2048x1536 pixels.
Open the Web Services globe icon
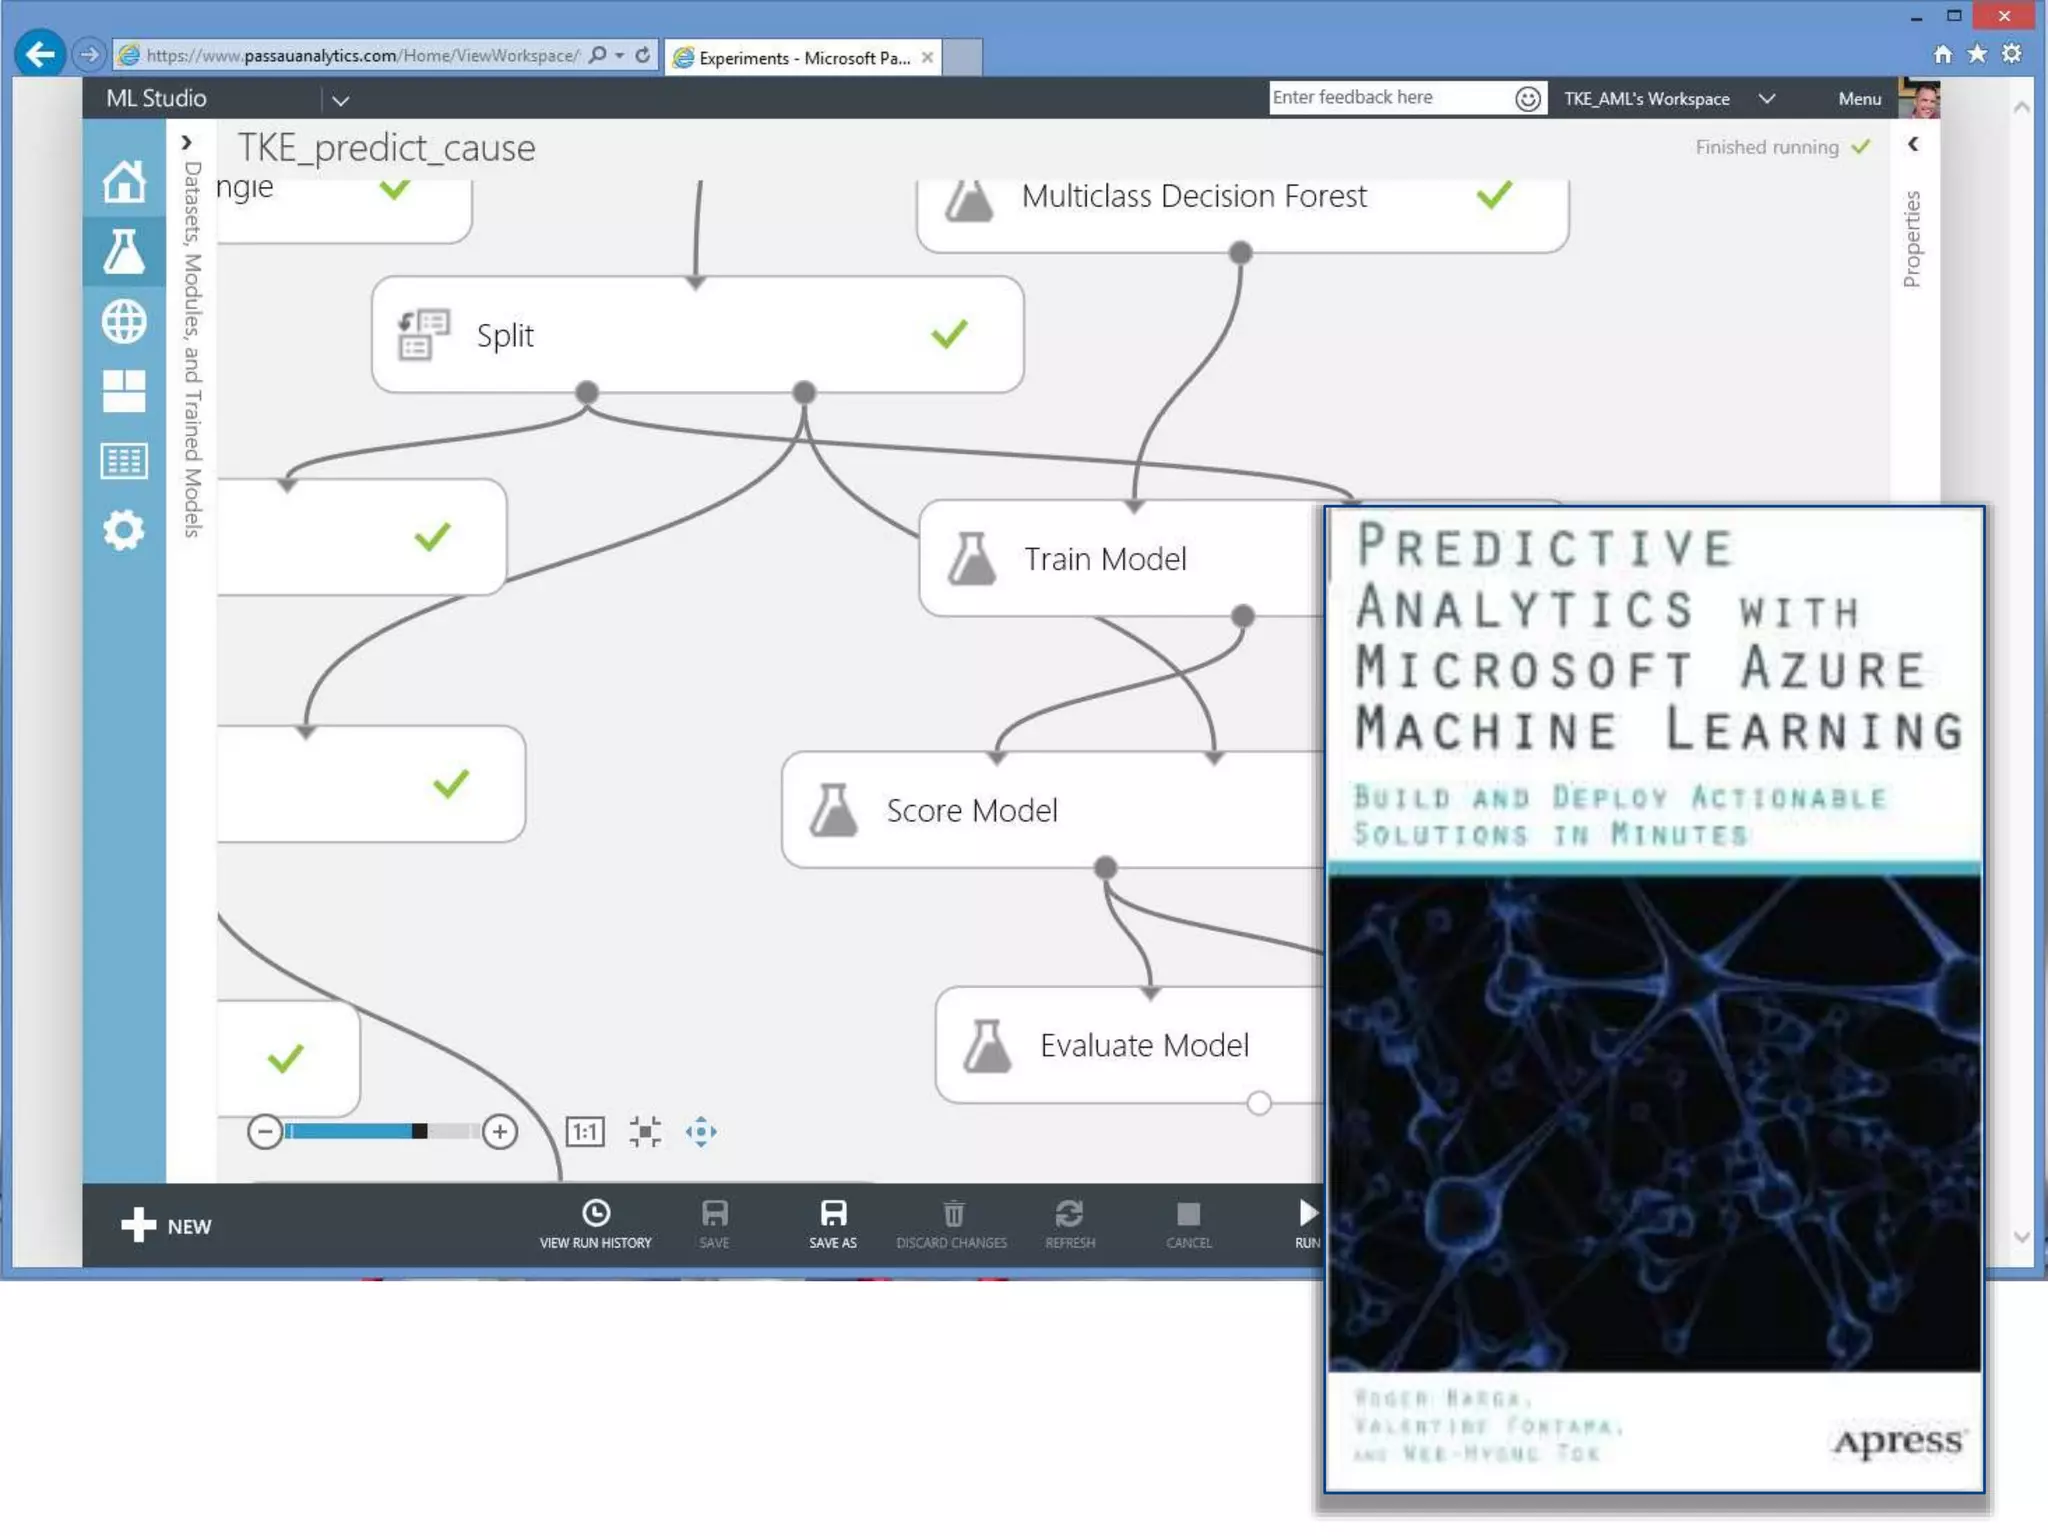(x=124, y=322)
